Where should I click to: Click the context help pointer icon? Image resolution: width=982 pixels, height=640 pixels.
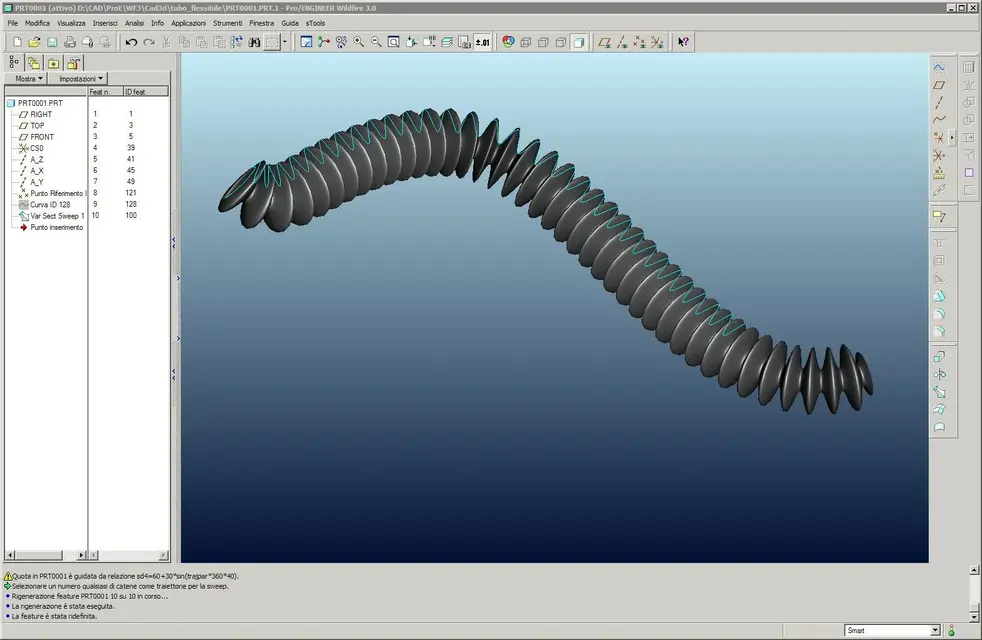pos(683,42)
